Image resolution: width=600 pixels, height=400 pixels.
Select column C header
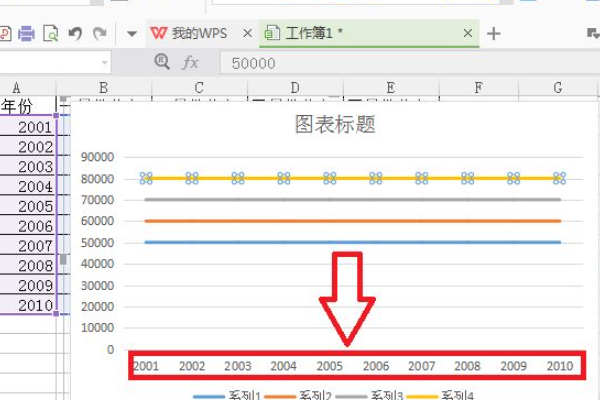coord(199,88)
